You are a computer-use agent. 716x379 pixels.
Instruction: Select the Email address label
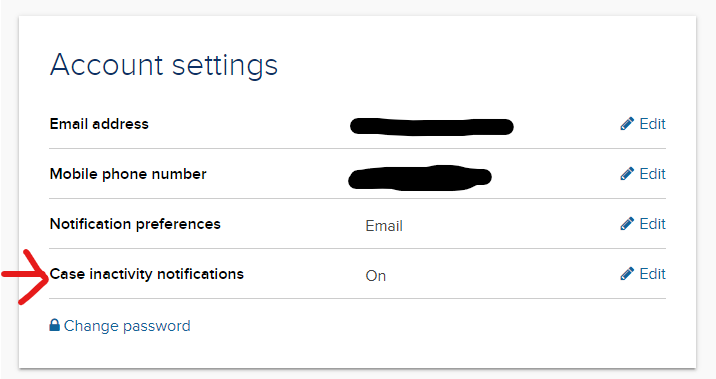tap(99, 124)
